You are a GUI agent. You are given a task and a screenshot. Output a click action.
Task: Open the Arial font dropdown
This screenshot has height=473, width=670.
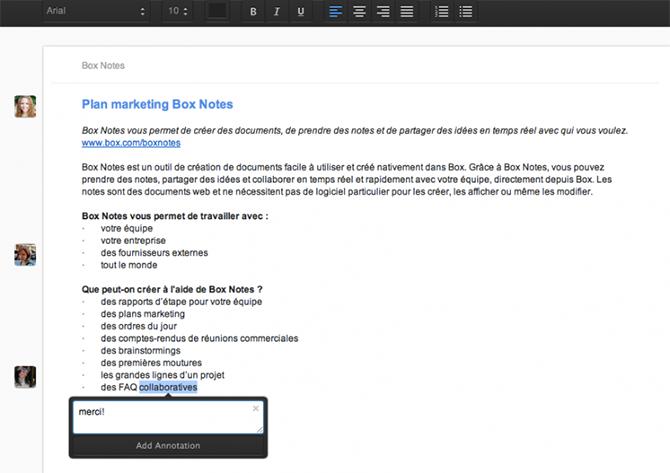point(96,11)
